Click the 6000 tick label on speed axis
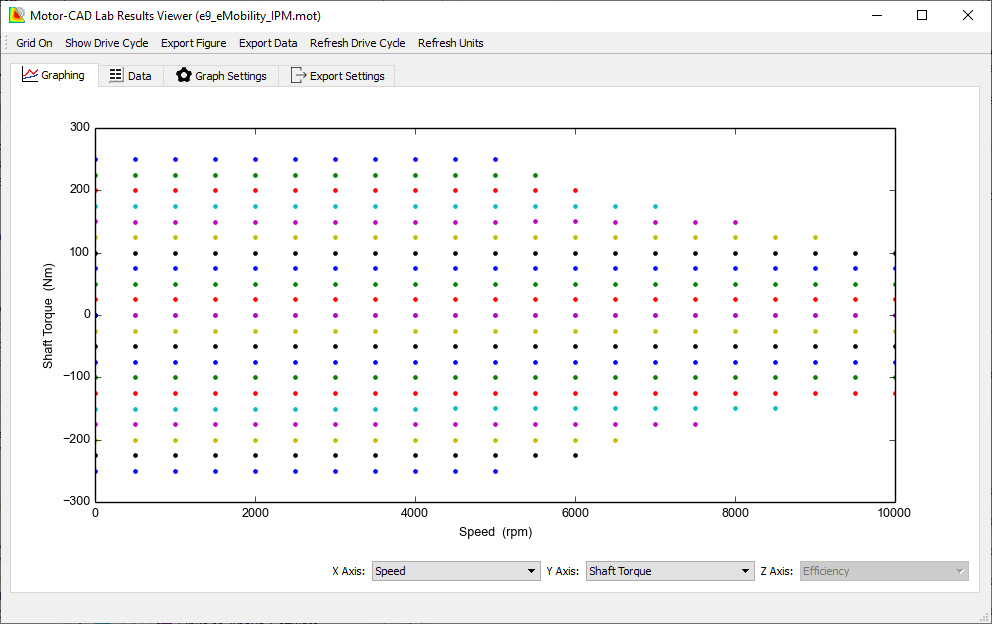Viewport: 992px width, 624px height. (x=575, y=513)
